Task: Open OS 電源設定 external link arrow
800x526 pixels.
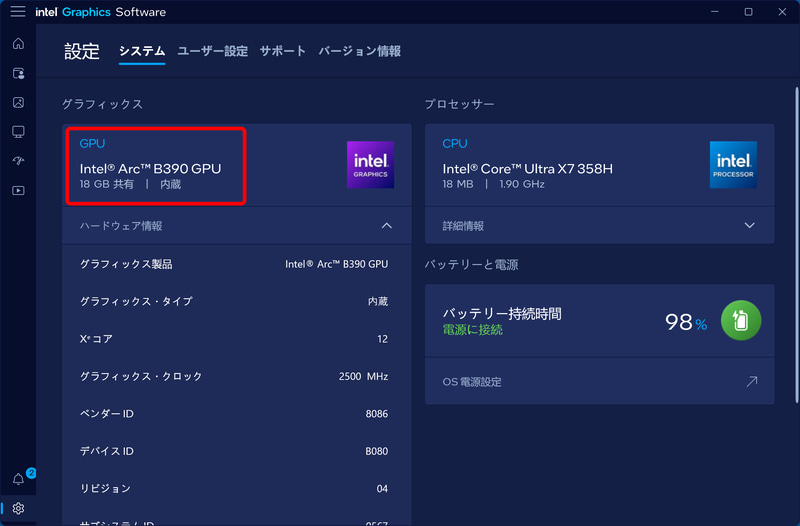Action: (x=752, y=381)
